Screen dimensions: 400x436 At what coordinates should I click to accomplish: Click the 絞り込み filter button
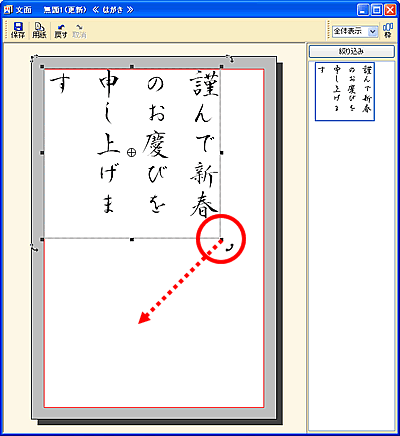click(352, 51)
